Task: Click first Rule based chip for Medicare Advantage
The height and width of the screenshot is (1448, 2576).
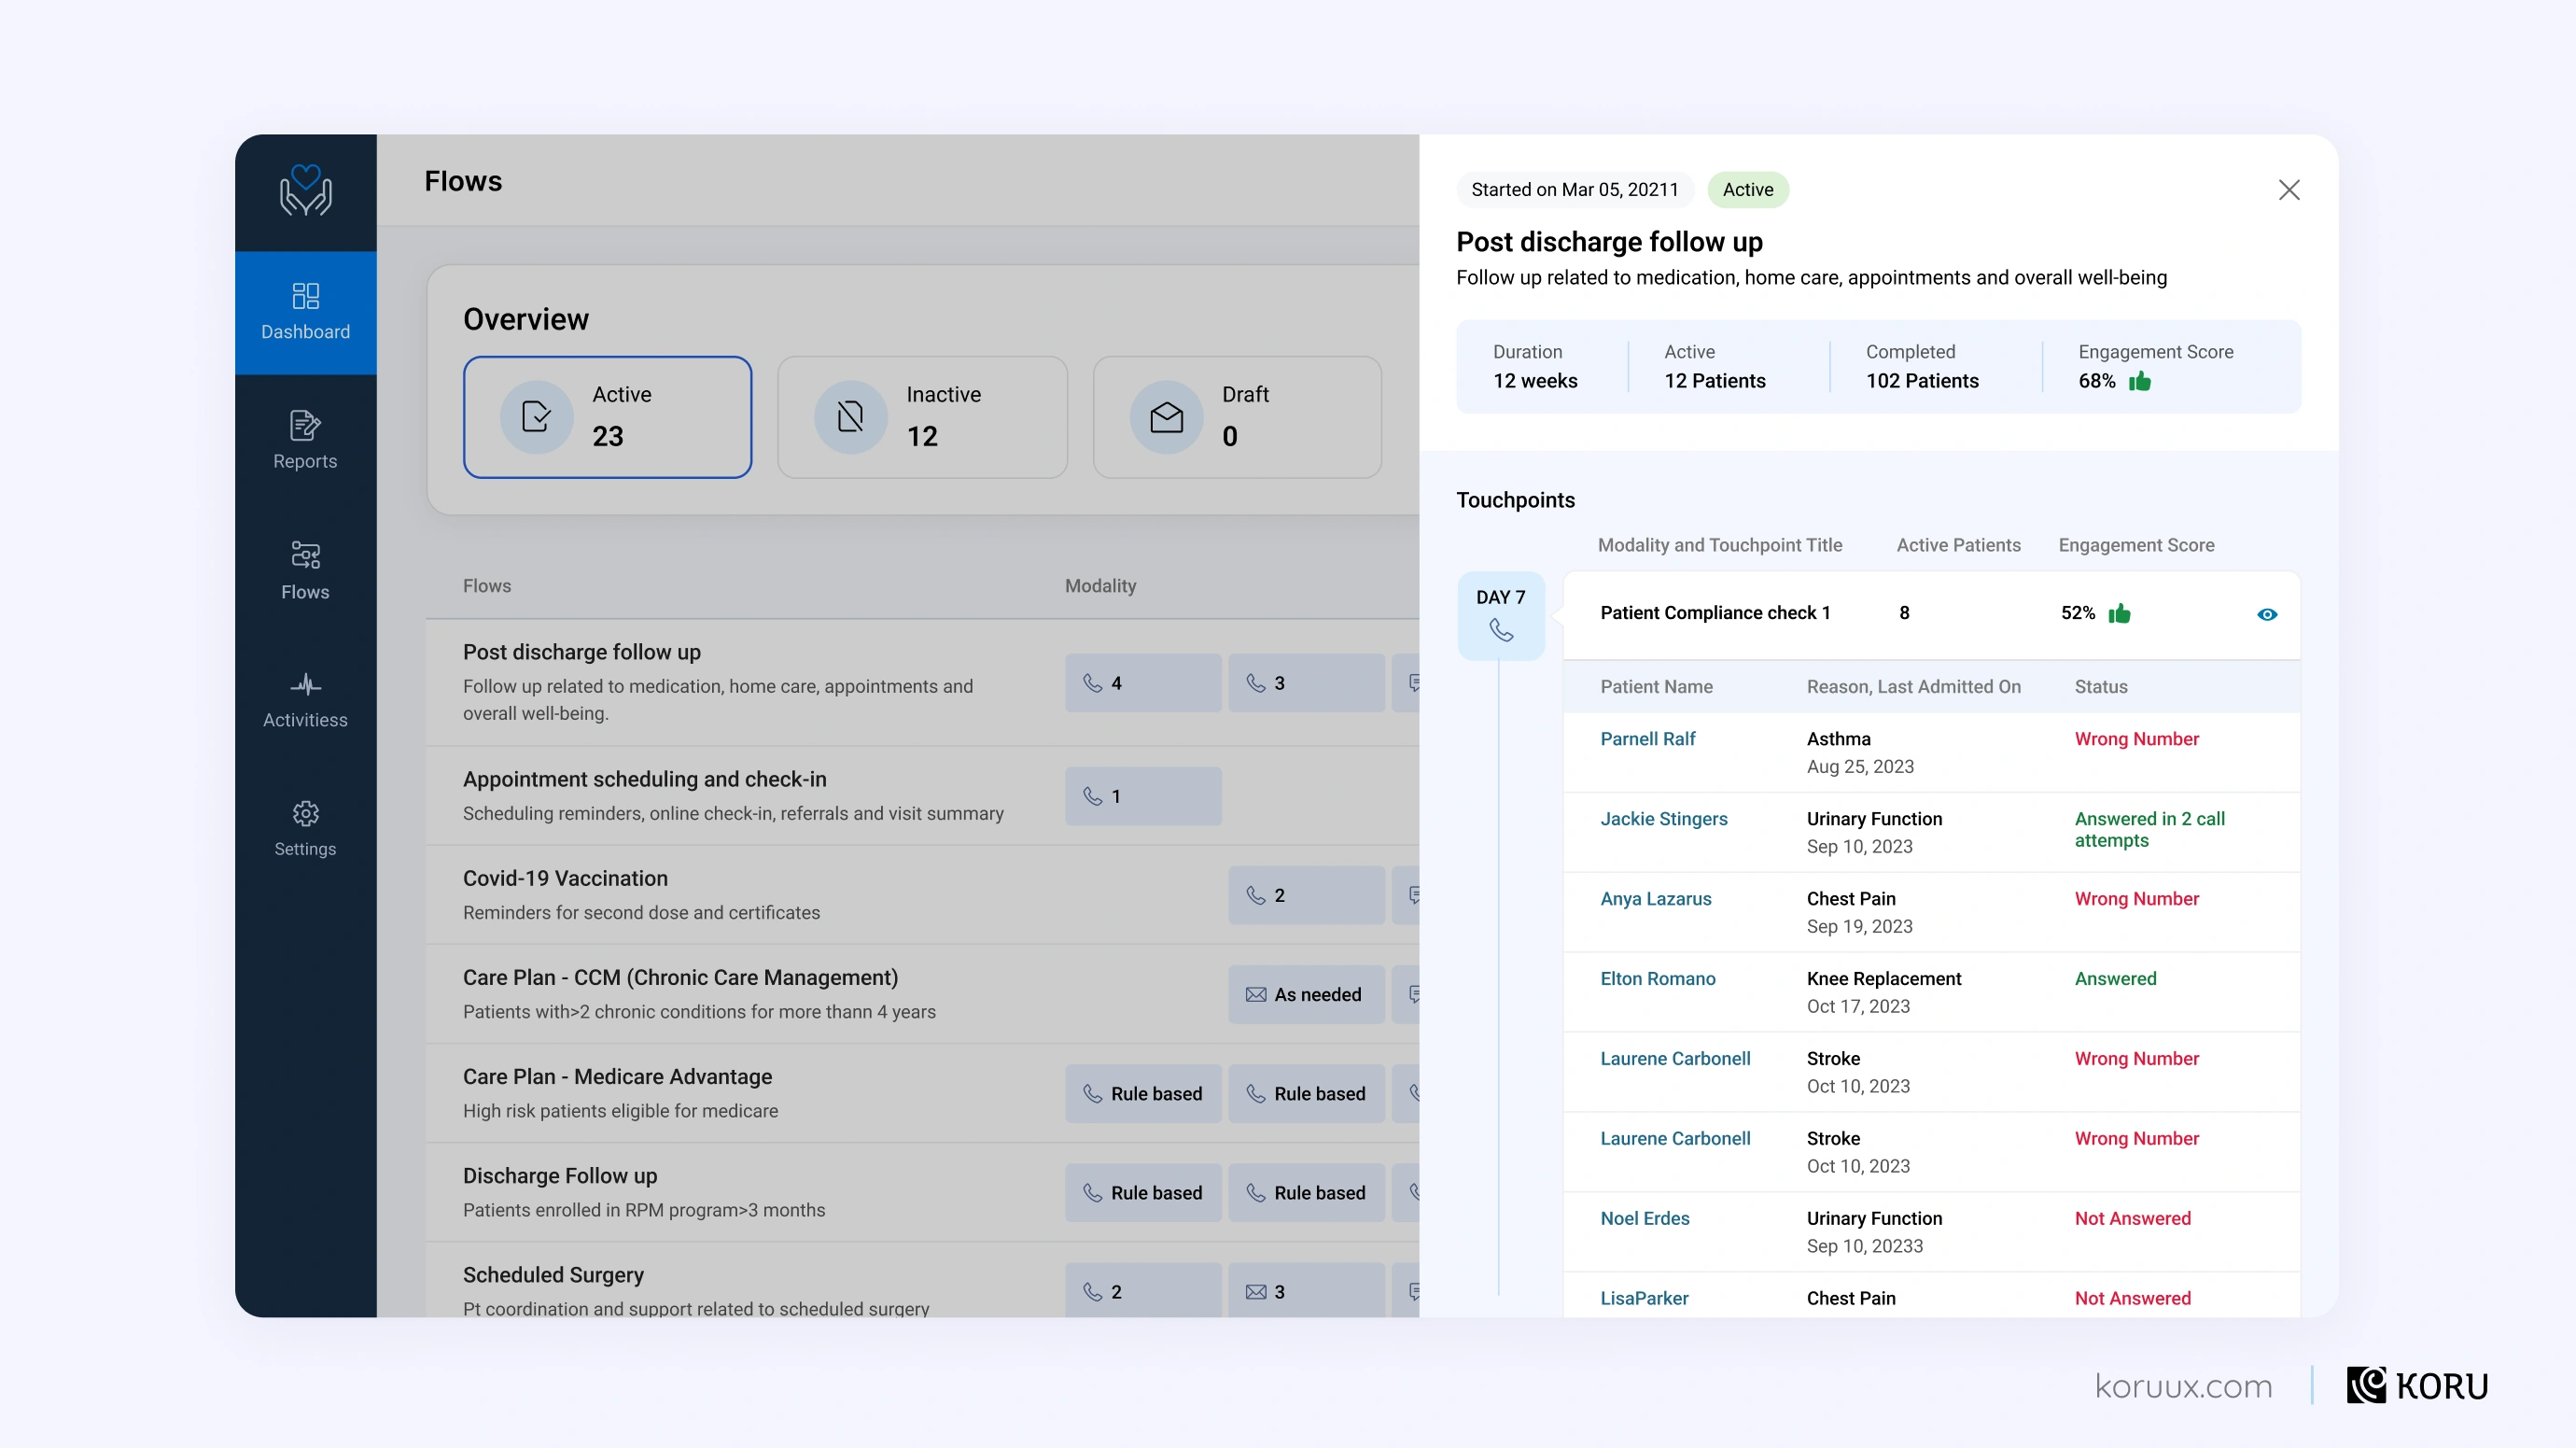Action: [1143, 1094]
